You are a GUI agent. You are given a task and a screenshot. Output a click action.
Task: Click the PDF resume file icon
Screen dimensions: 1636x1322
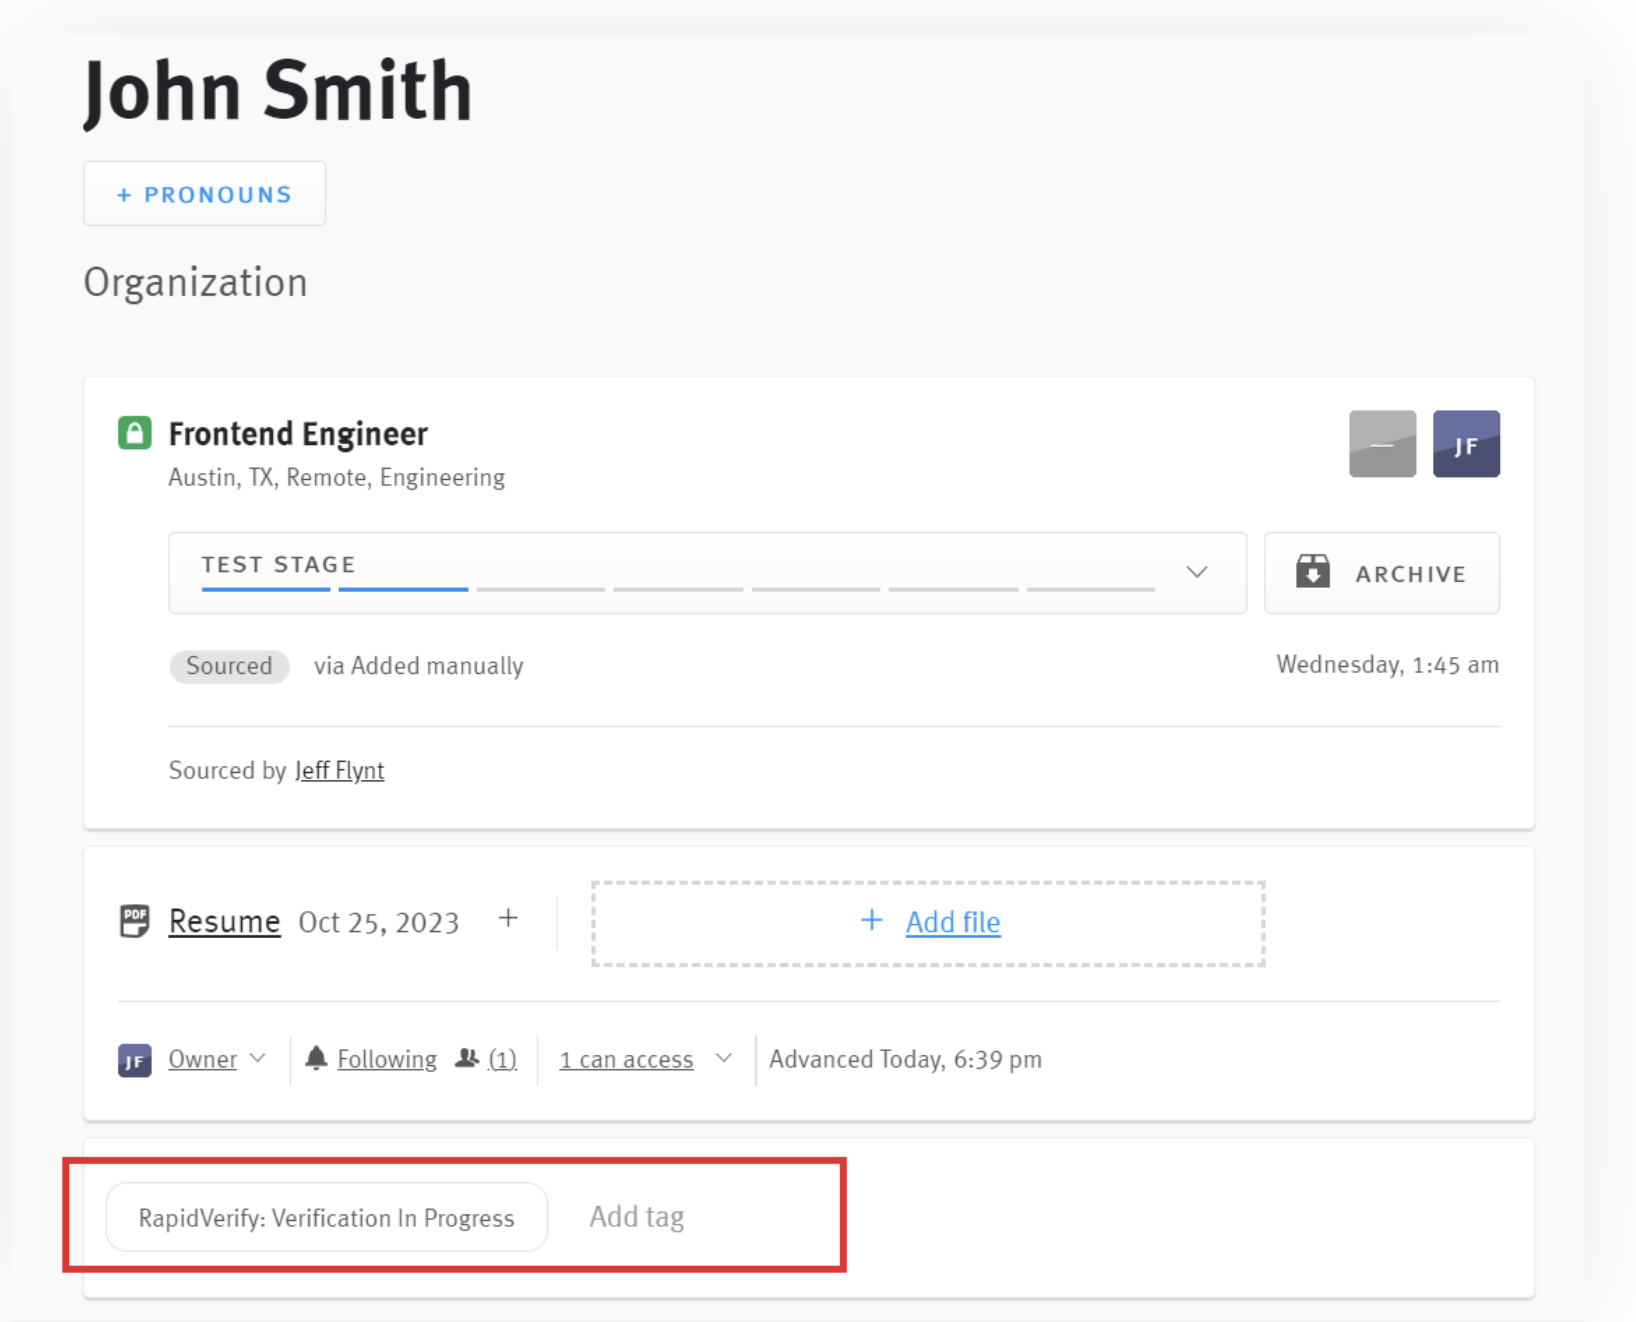coord(134,921)
